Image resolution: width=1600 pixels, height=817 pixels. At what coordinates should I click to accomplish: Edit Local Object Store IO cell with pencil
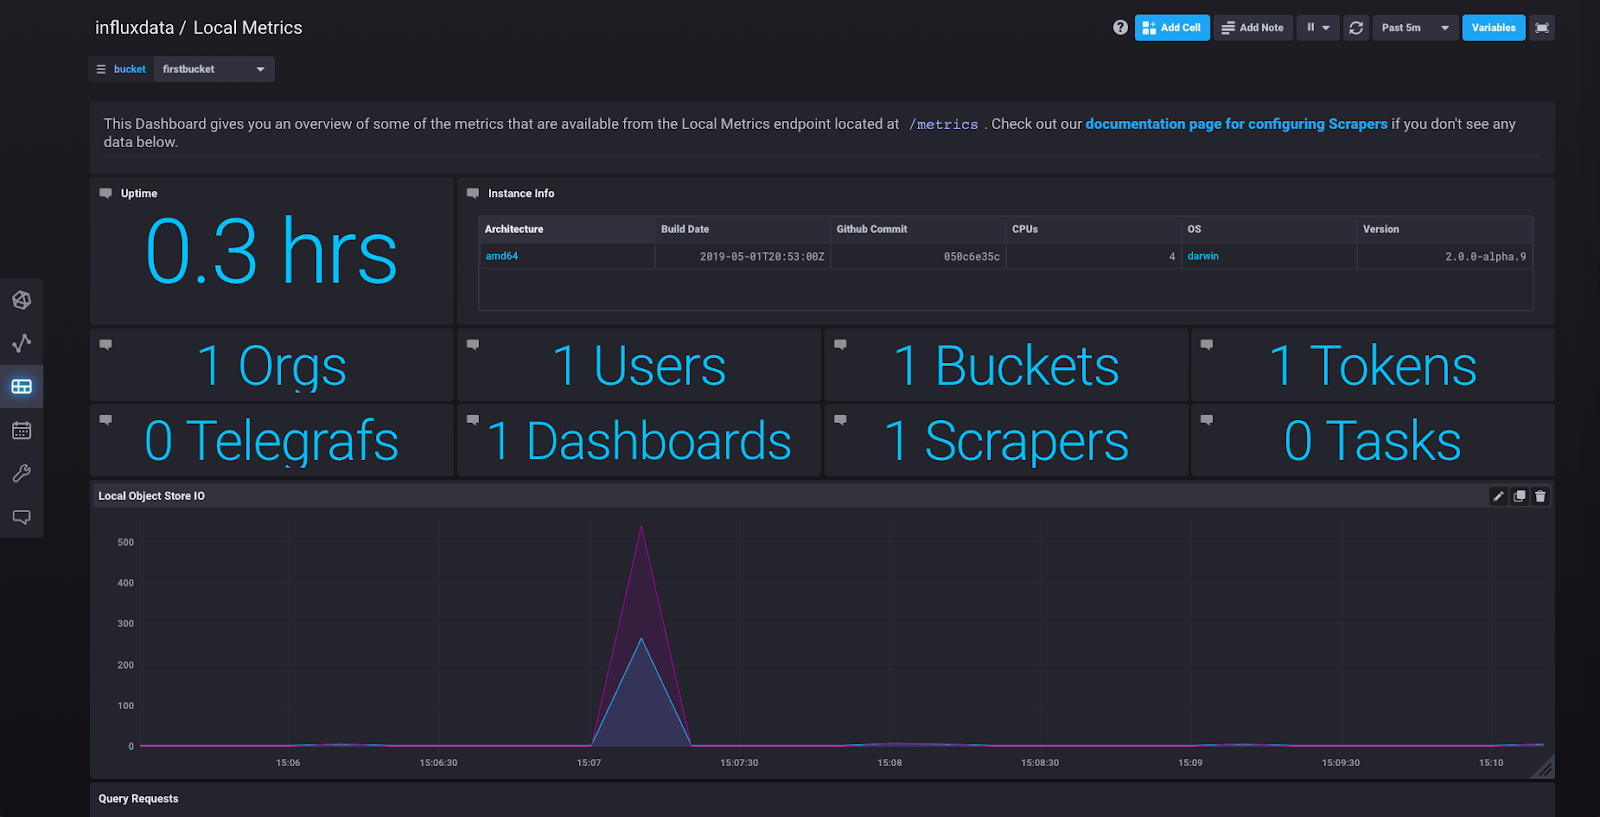1498,496
